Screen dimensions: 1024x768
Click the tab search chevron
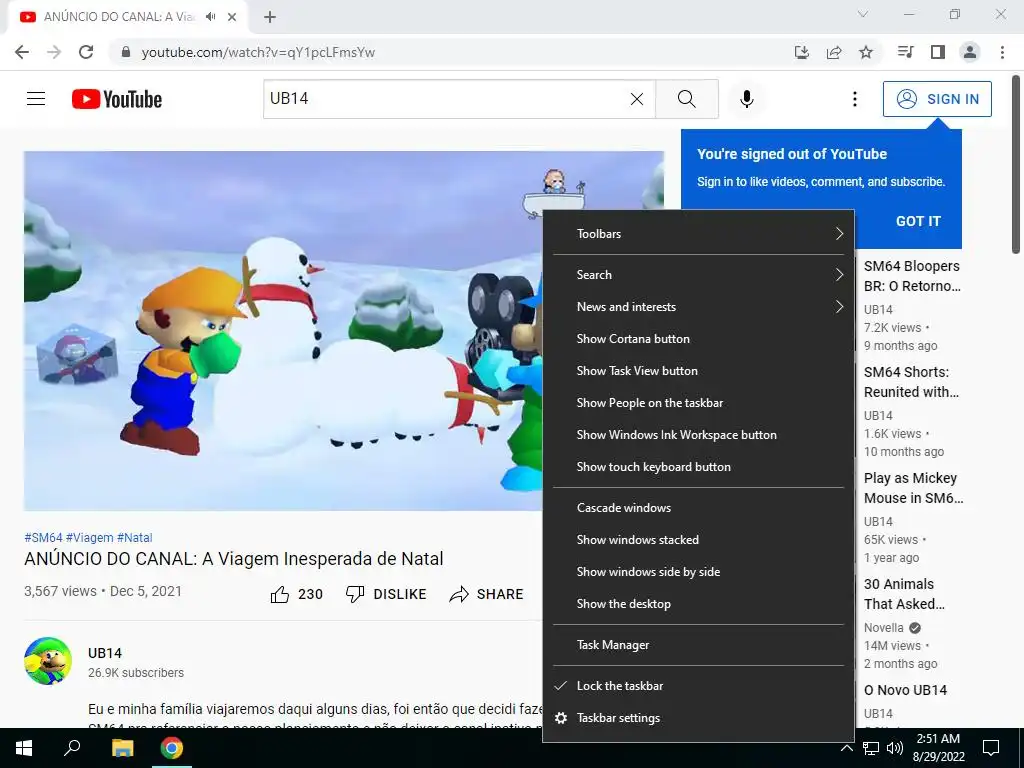[863, 14]
